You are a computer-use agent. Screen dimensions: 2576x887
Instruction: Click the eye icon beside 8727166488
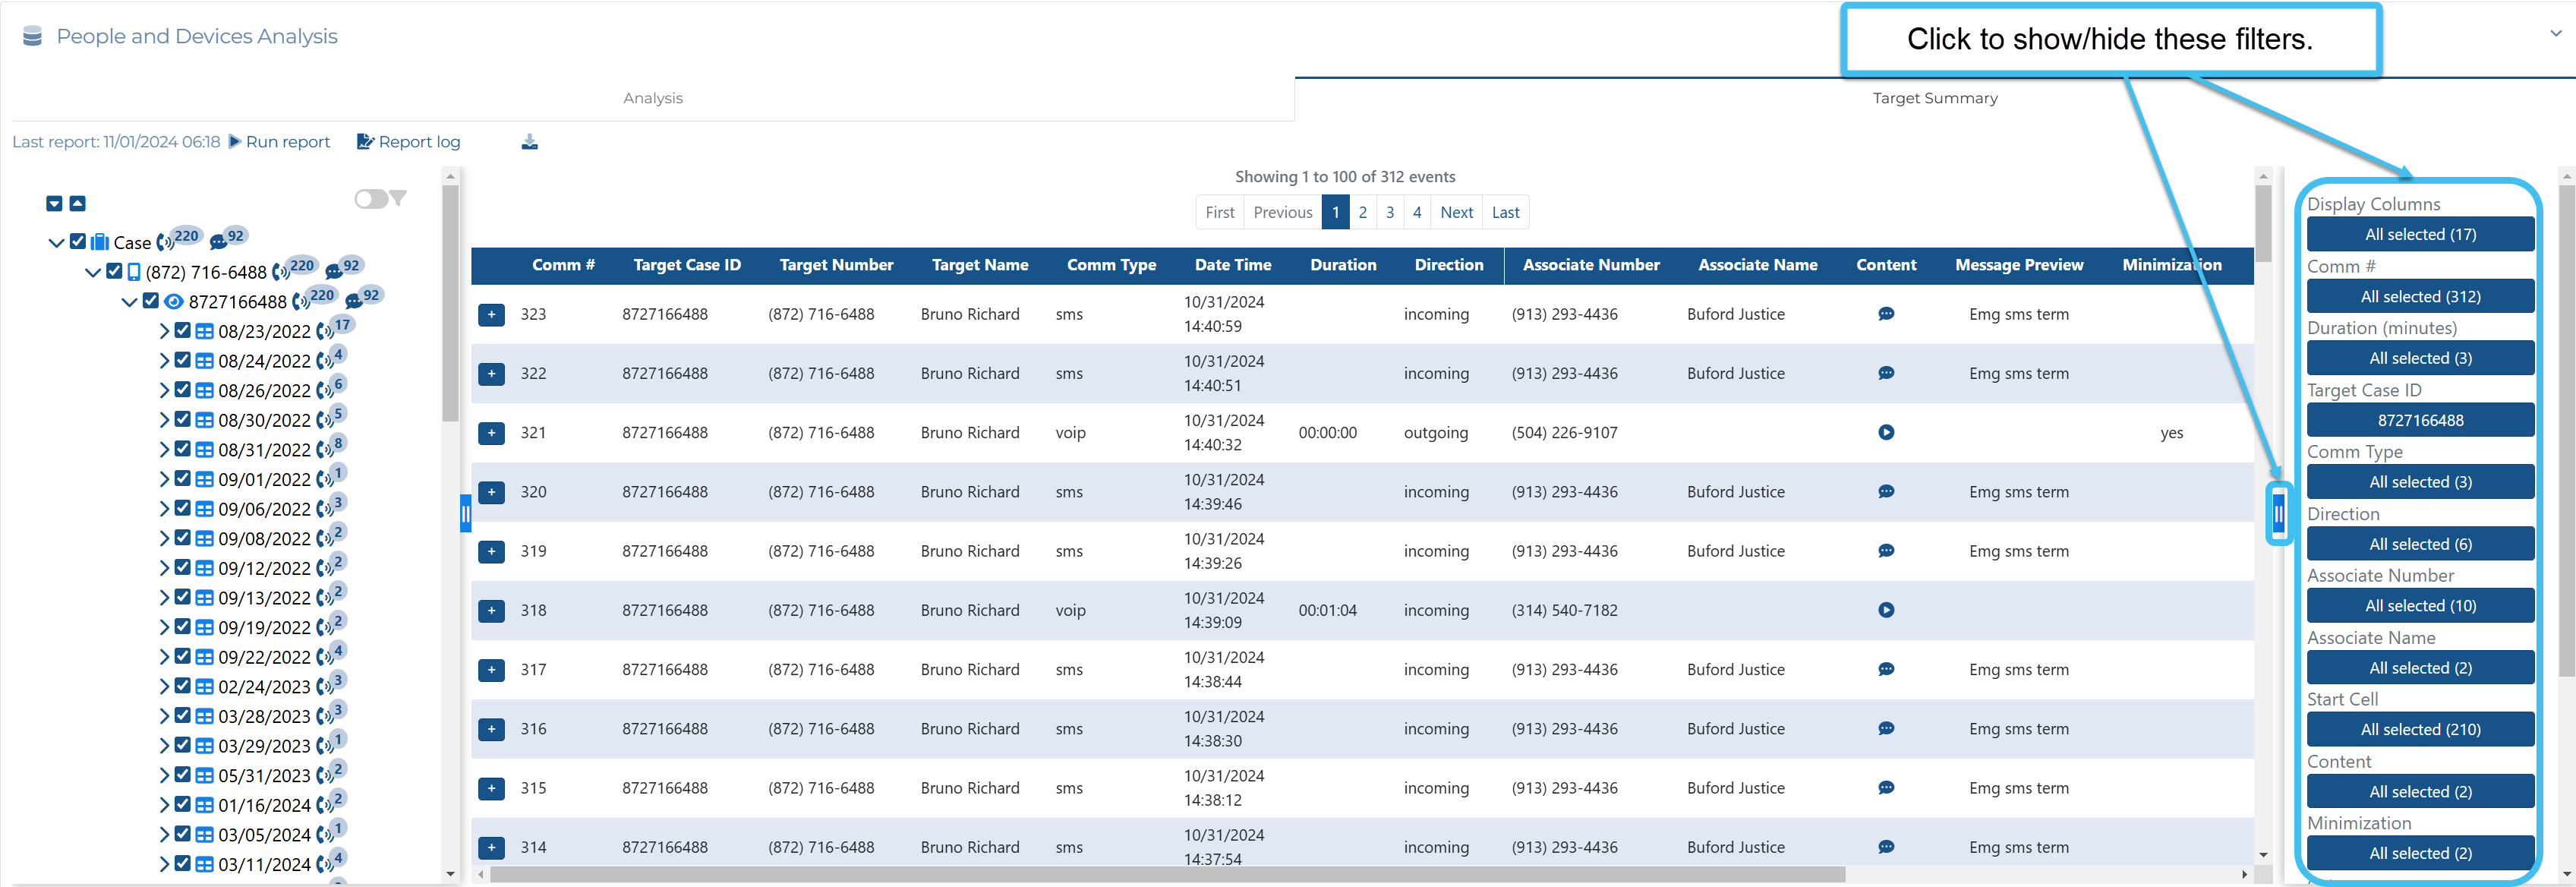point(173,302)
